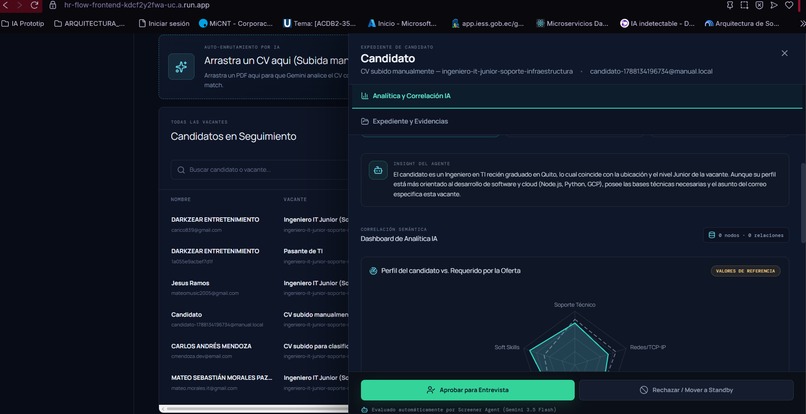Bookmark the page with the heart icon
Viewport: 806px width, 414px height.
[789, 5]
